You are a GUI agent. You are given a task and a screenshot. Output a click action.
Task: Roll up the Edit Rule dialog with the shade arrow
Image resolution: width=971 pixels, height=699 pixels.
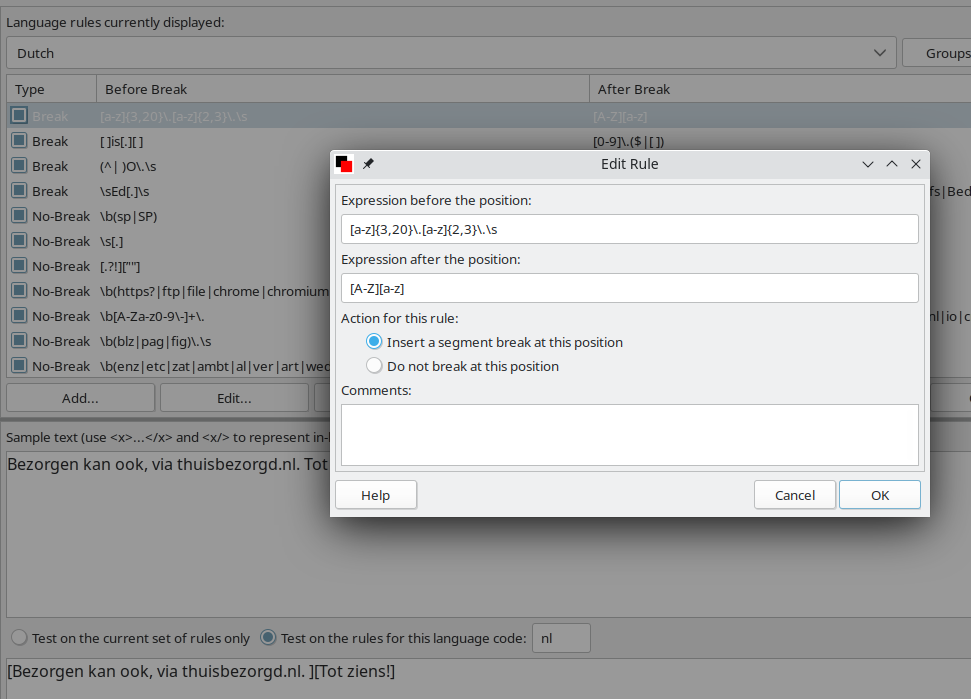coord(891,163)
